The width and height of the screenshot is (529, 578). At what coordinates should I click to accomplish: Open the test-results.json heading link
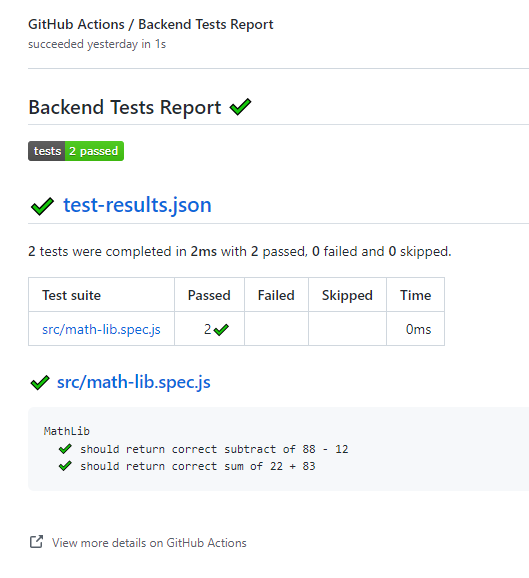[x=137, y=205]
